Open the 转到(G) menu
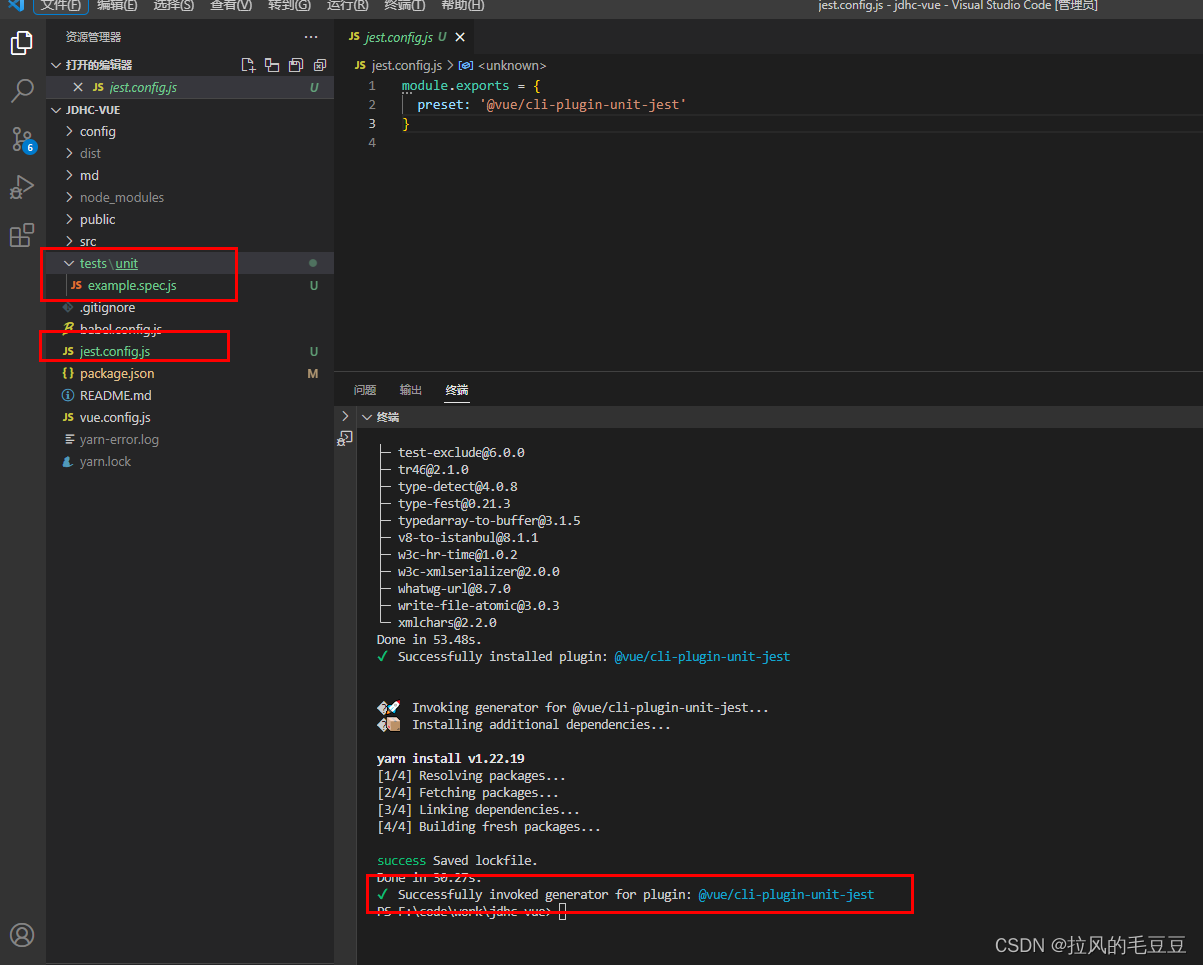 289,6
